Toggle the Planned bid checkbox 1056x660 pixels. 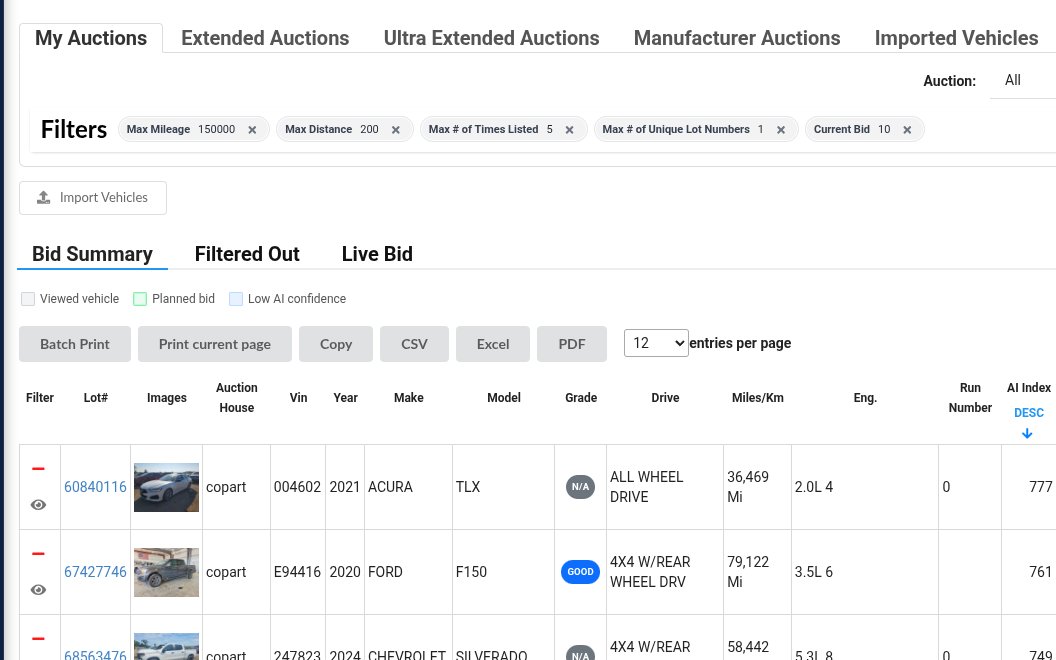click(x=140, y=299)
